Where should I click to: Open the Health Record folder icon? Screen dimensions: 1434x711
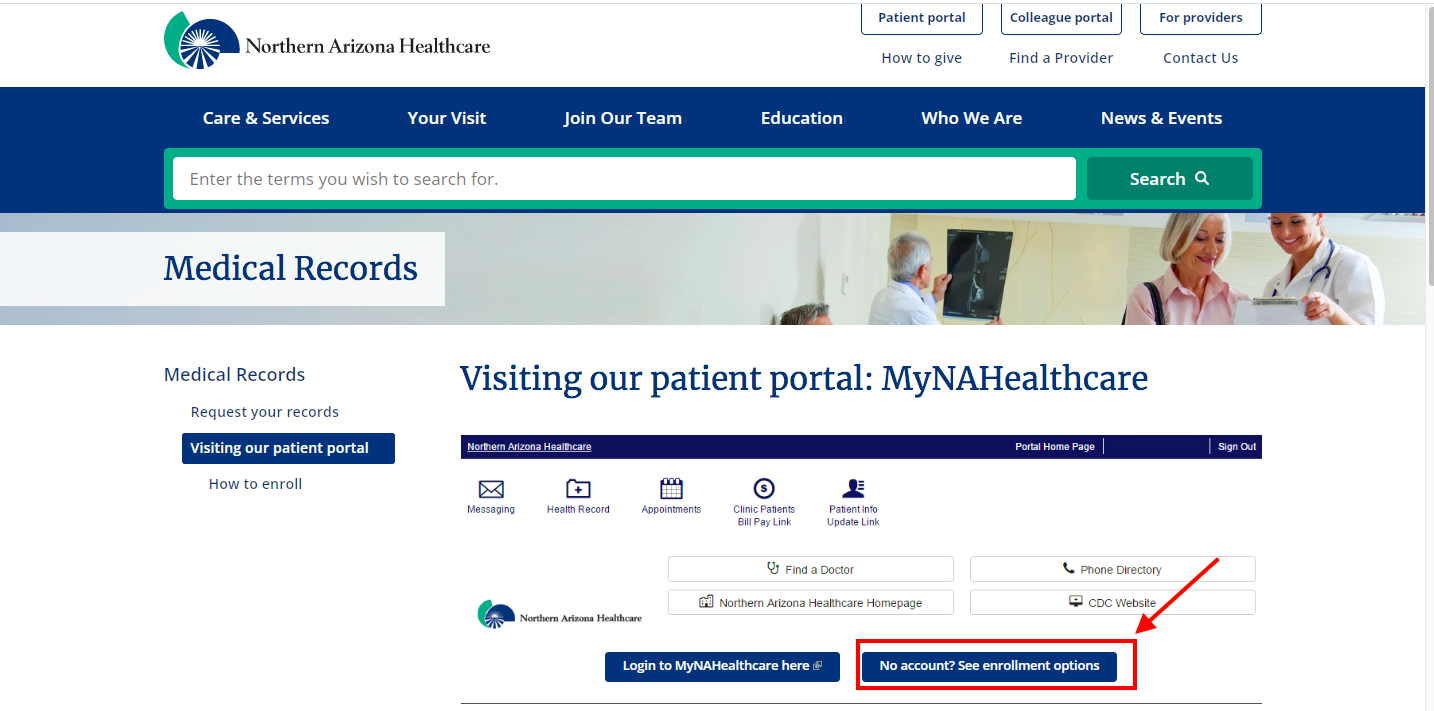pyautogui.click(x=578, y=489)
